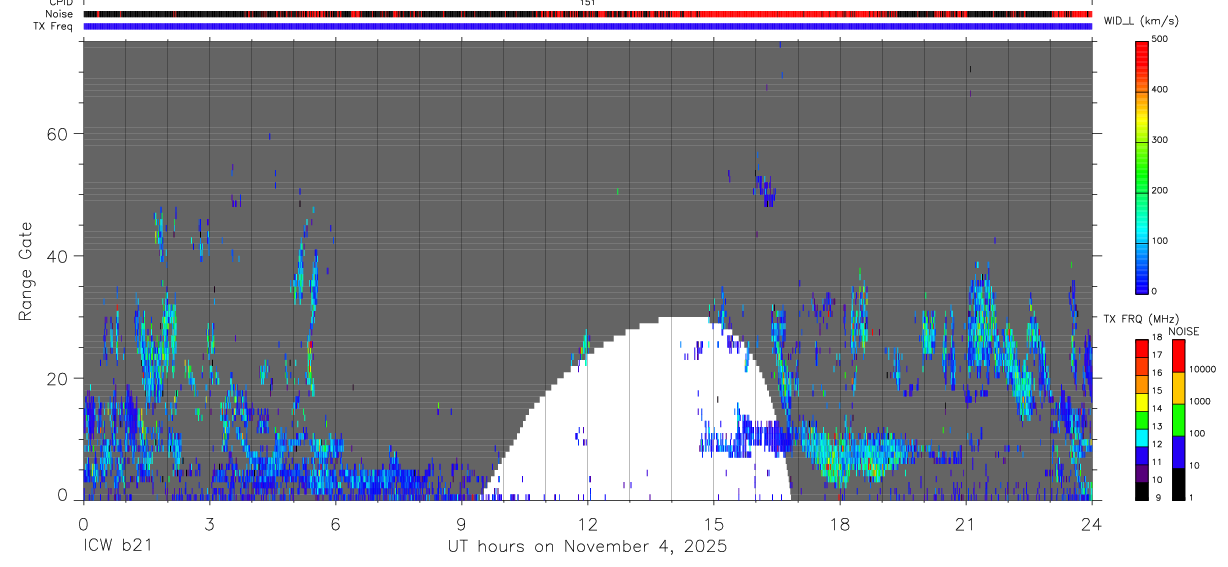Click the 18 tick on the UT hours axis
1228x567 pixels.
839,523
